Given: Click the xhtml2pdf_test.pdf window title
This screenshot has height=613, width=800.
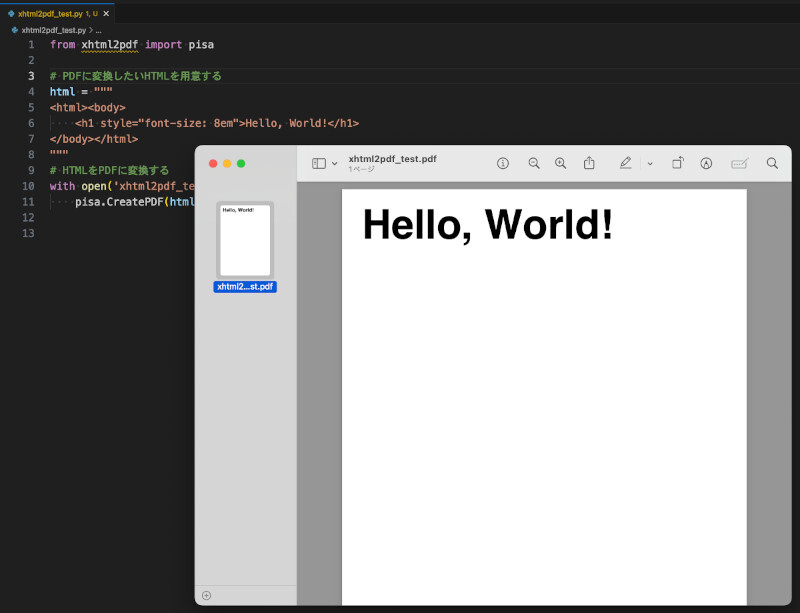Looking at the screenshot, I should [392, 159].
